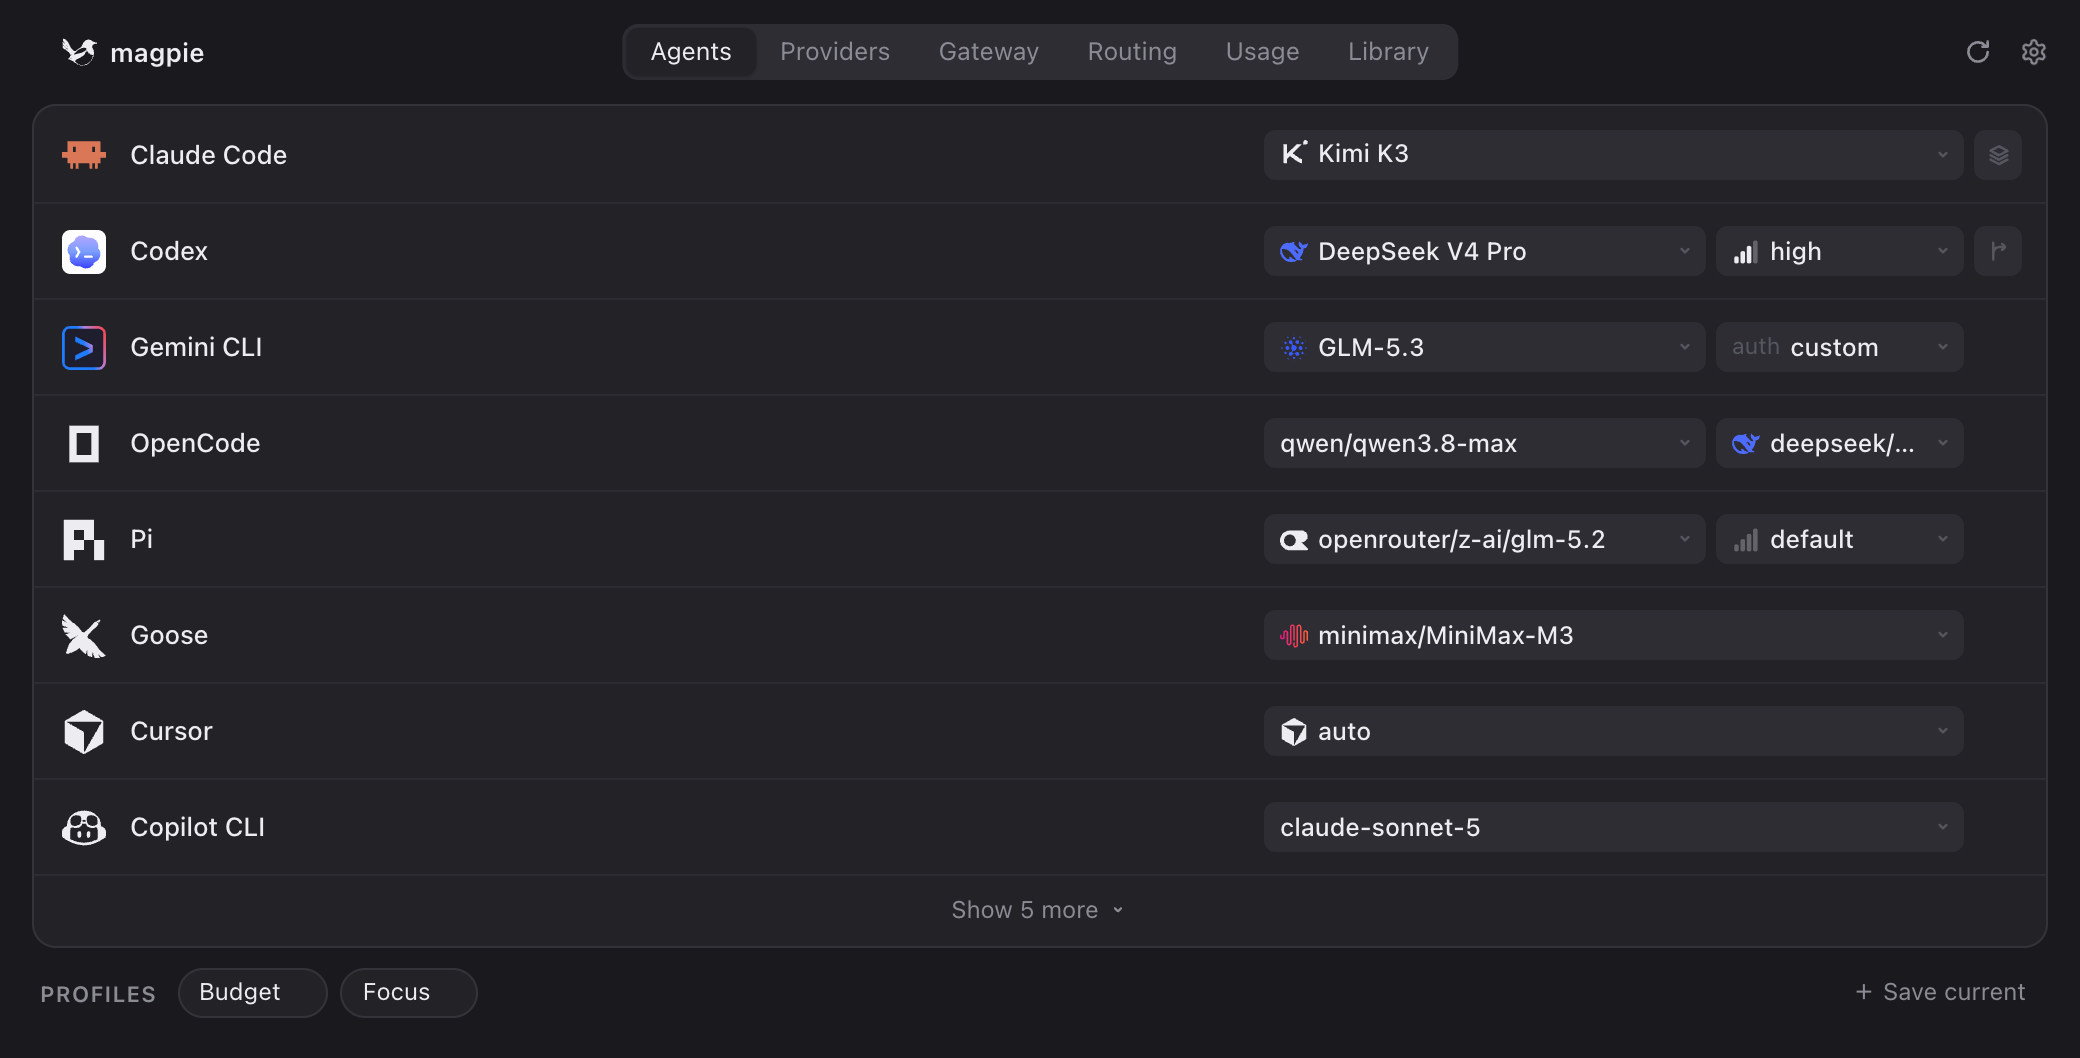Click the Goose agent icon
Viewport: 2080px width, 1058px height.
pyautogui.click(x=84, y=635)
